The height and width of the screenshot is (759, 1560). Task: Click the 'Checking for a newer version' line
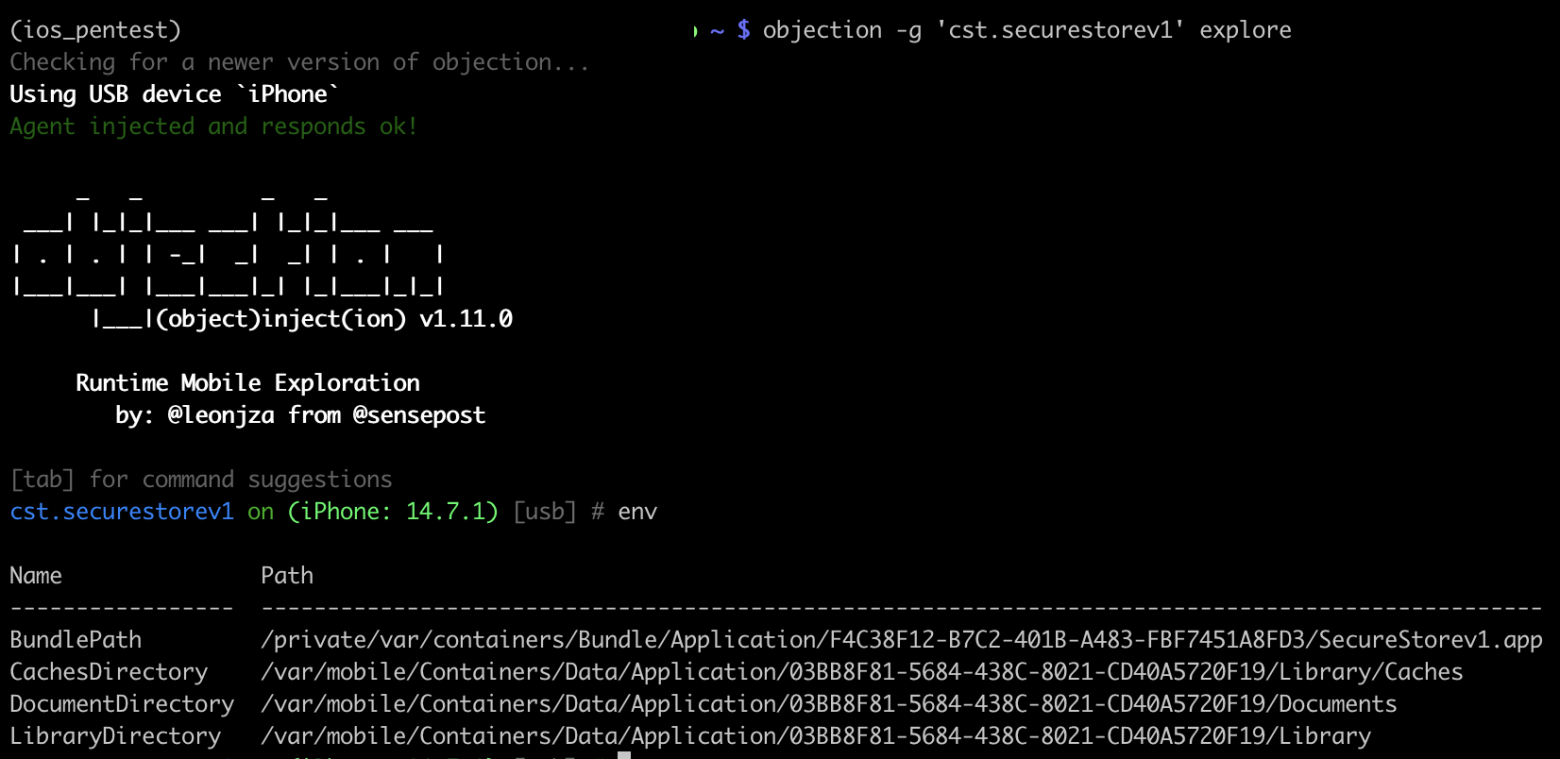coord(299,63)
